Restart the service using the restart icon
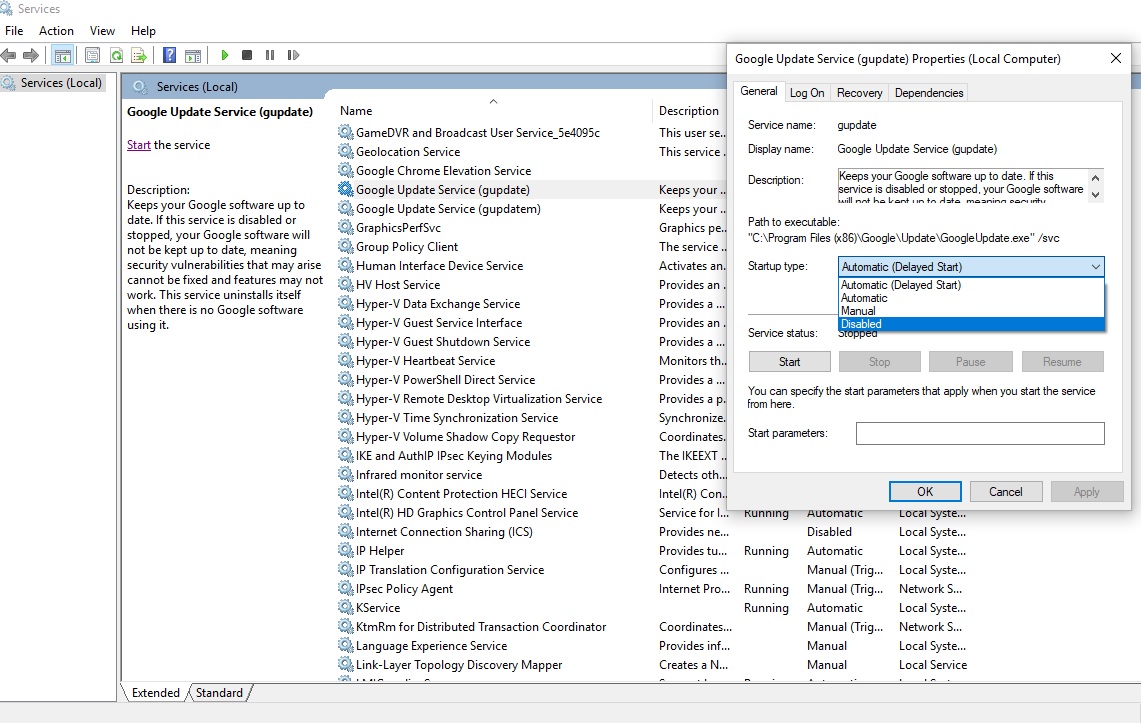 click(292, 55)
